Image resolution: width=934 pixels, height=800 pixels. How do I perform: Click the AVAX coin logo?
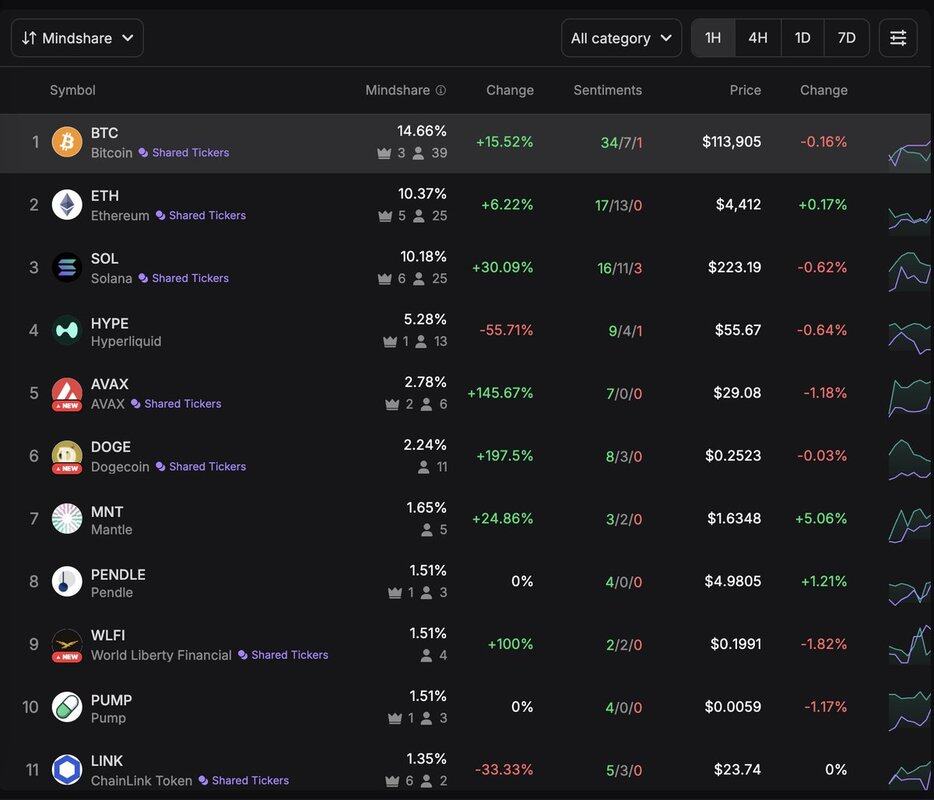click(x=67, y=393)
